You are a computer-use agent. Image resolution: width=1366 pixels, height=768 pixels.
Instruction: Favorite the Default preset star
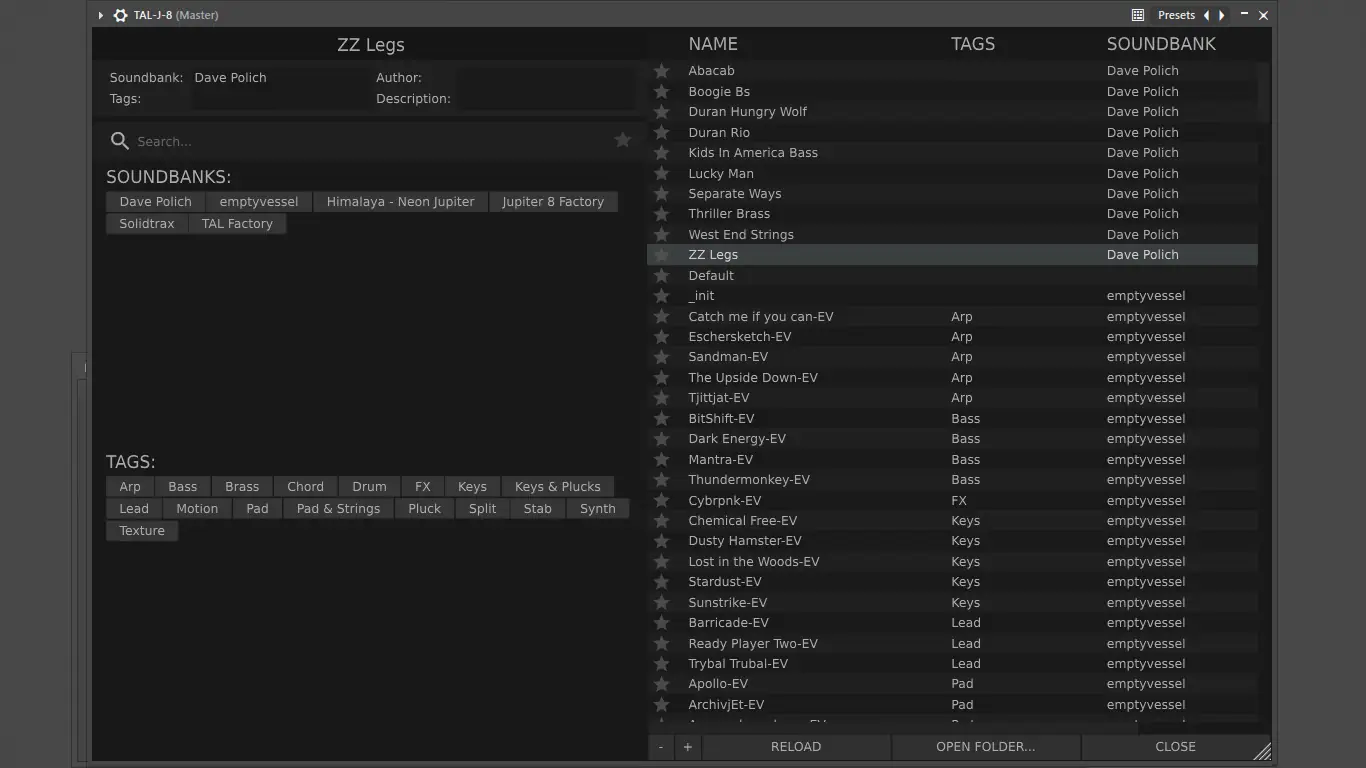[x=661, y=276]
